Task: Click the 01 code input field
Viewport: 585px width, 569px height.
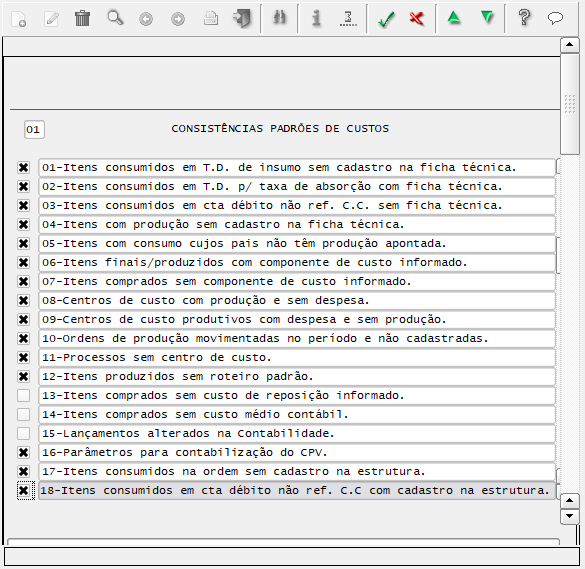Action: pyautogui.click(x=34, y=129)
